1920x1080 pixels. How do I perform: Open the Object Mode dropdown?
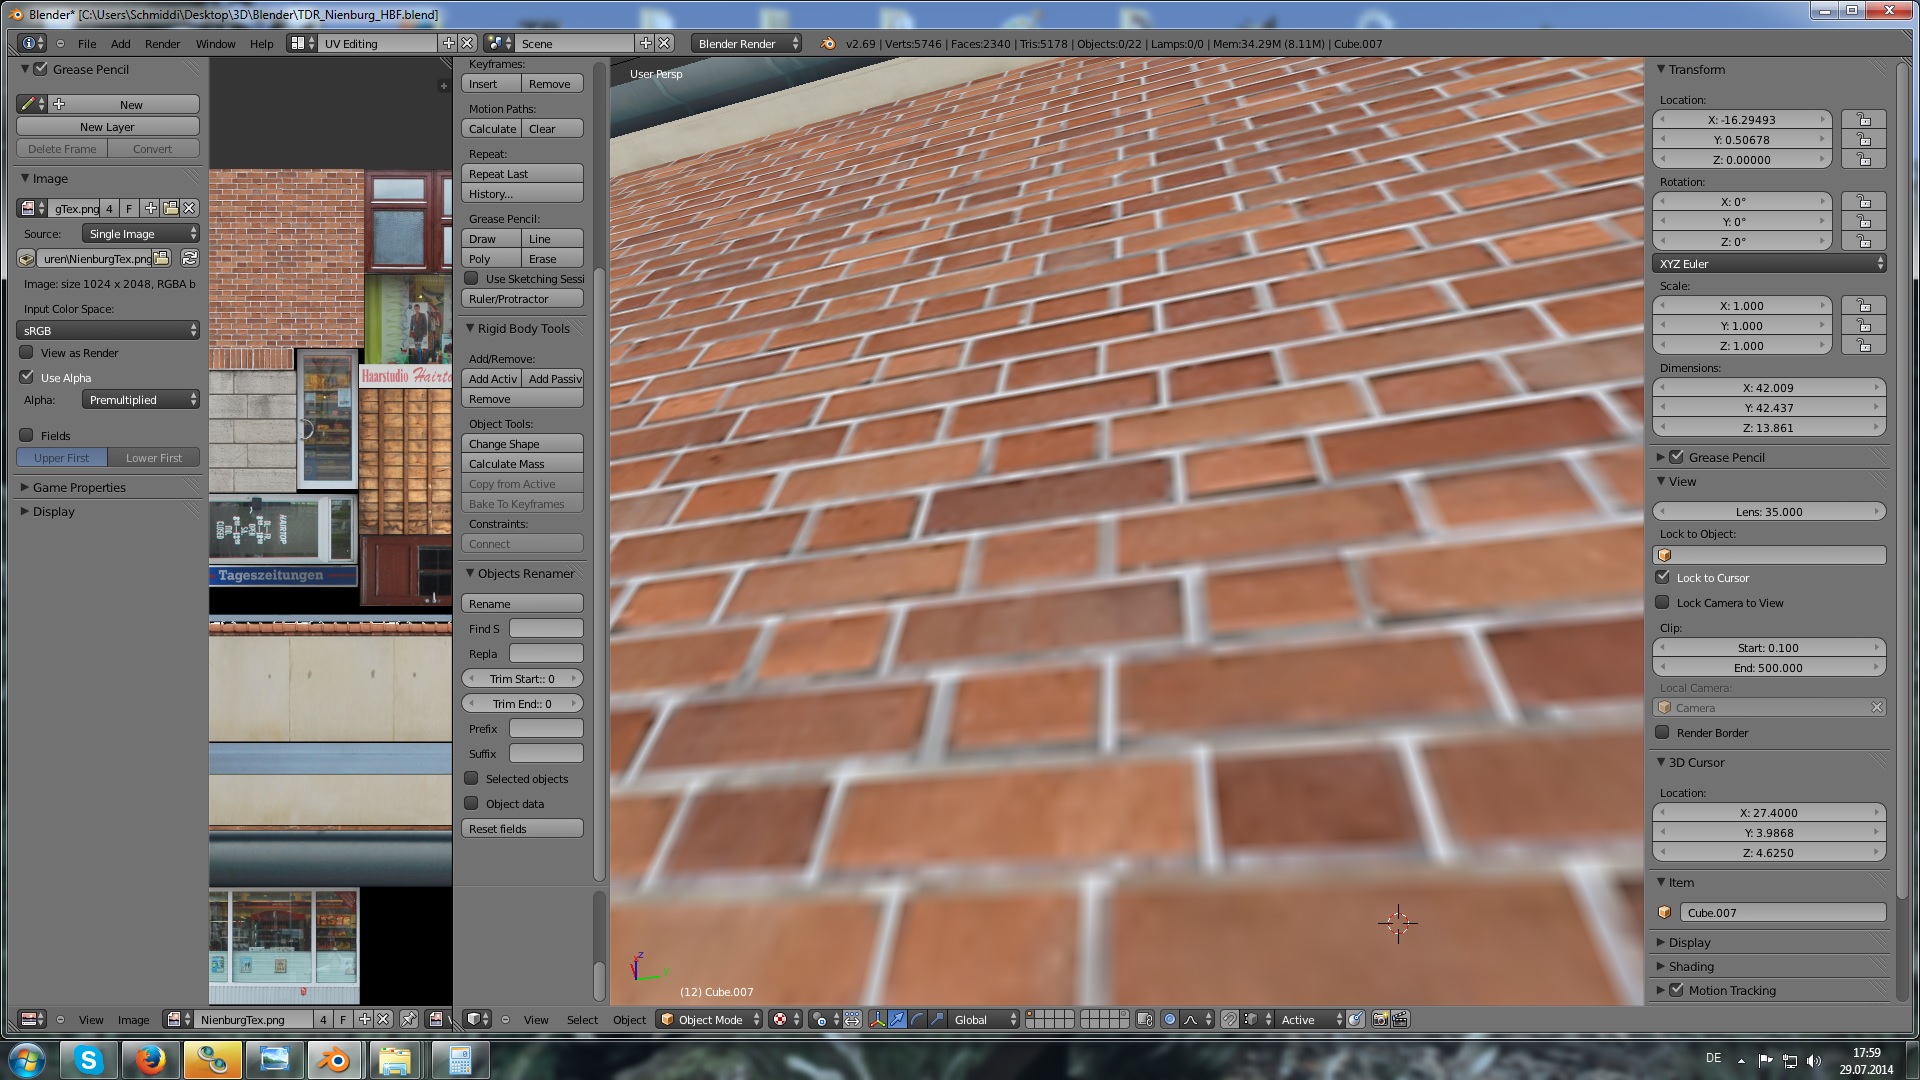[x=709, y=1019]
